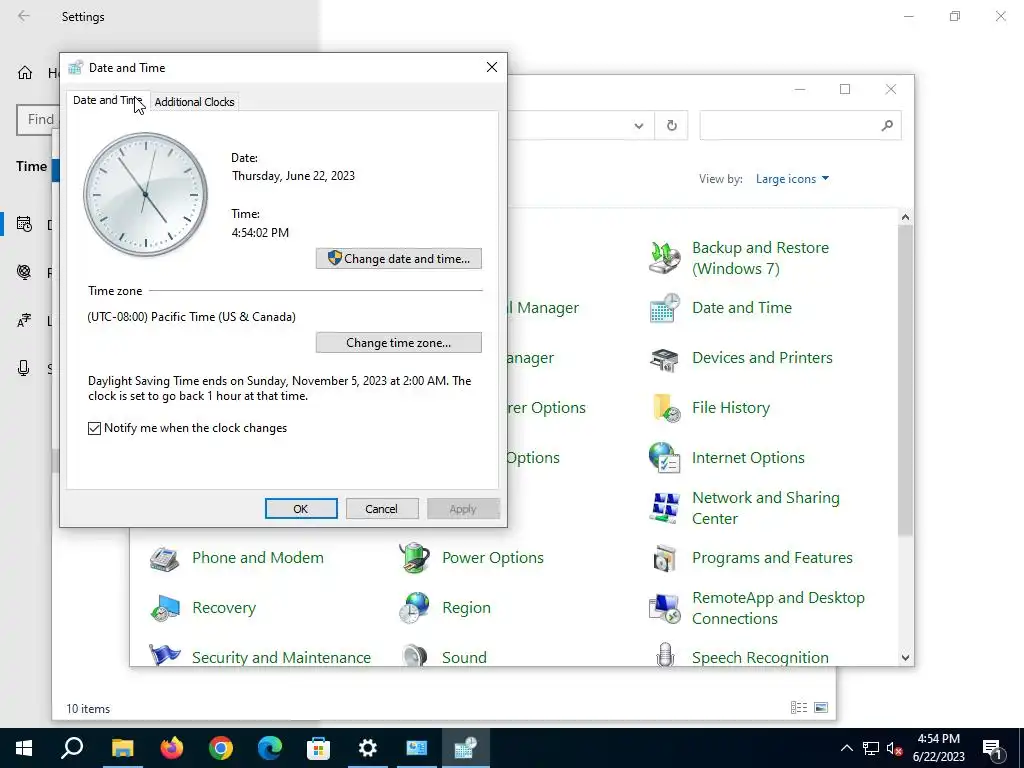Open the Recovery icon

[165, 608]
